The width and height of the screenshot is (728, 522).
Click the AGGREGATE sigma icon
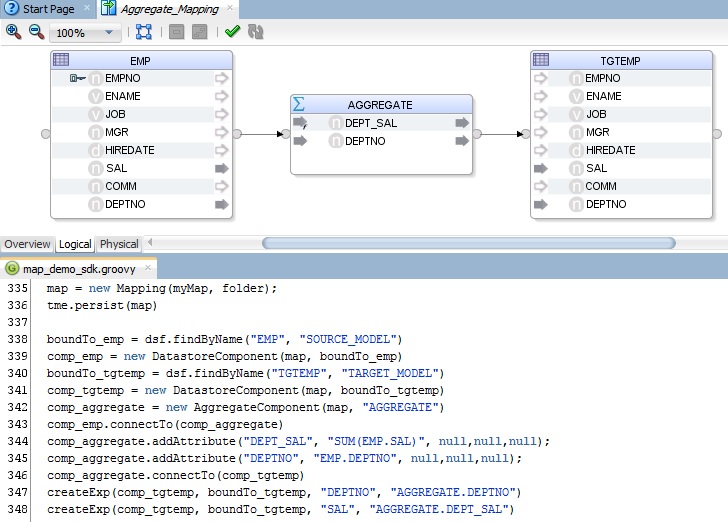[300, 104]
